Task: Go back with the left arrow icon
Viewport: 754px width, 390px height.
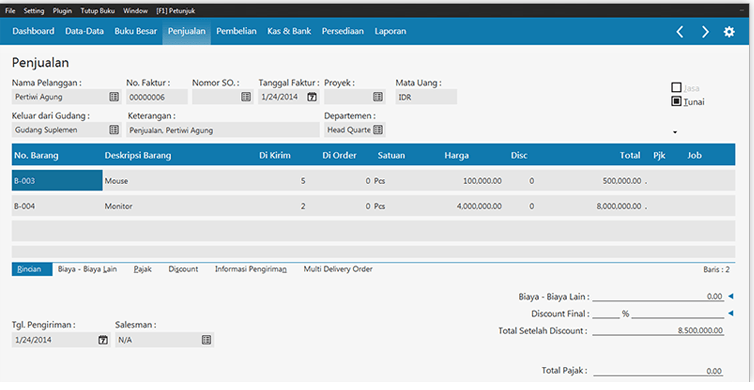Action: tap(680, 32)
